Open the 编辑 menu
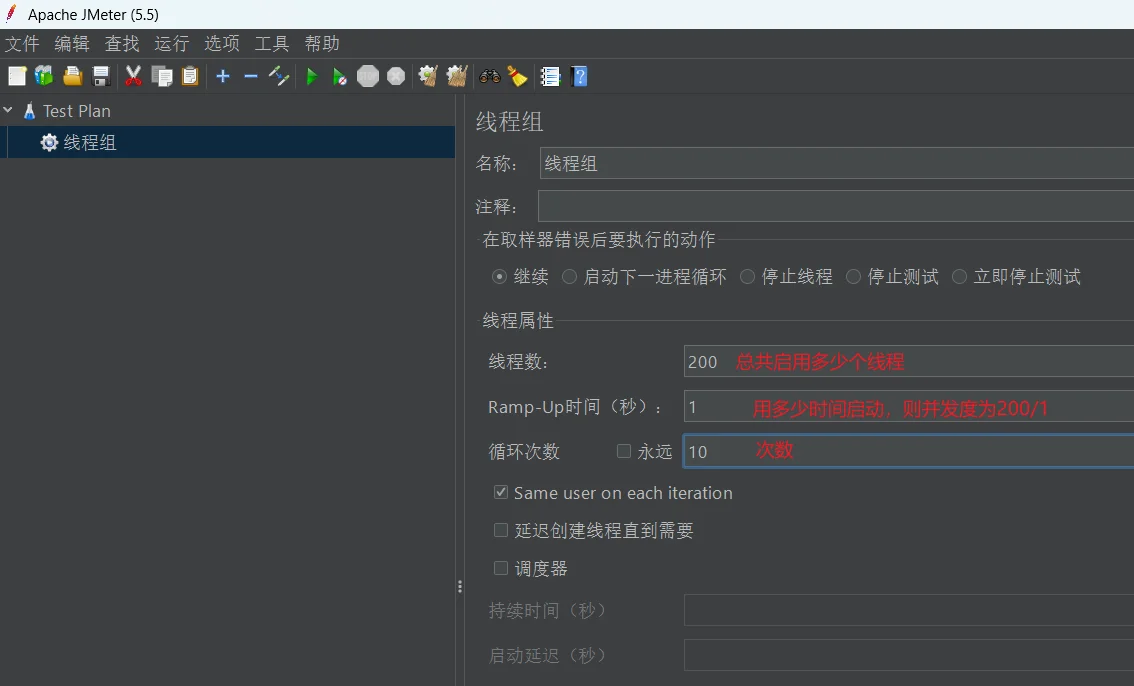Screen dimensions: 1134x686 pyautogui.click(x=72, y=43)
